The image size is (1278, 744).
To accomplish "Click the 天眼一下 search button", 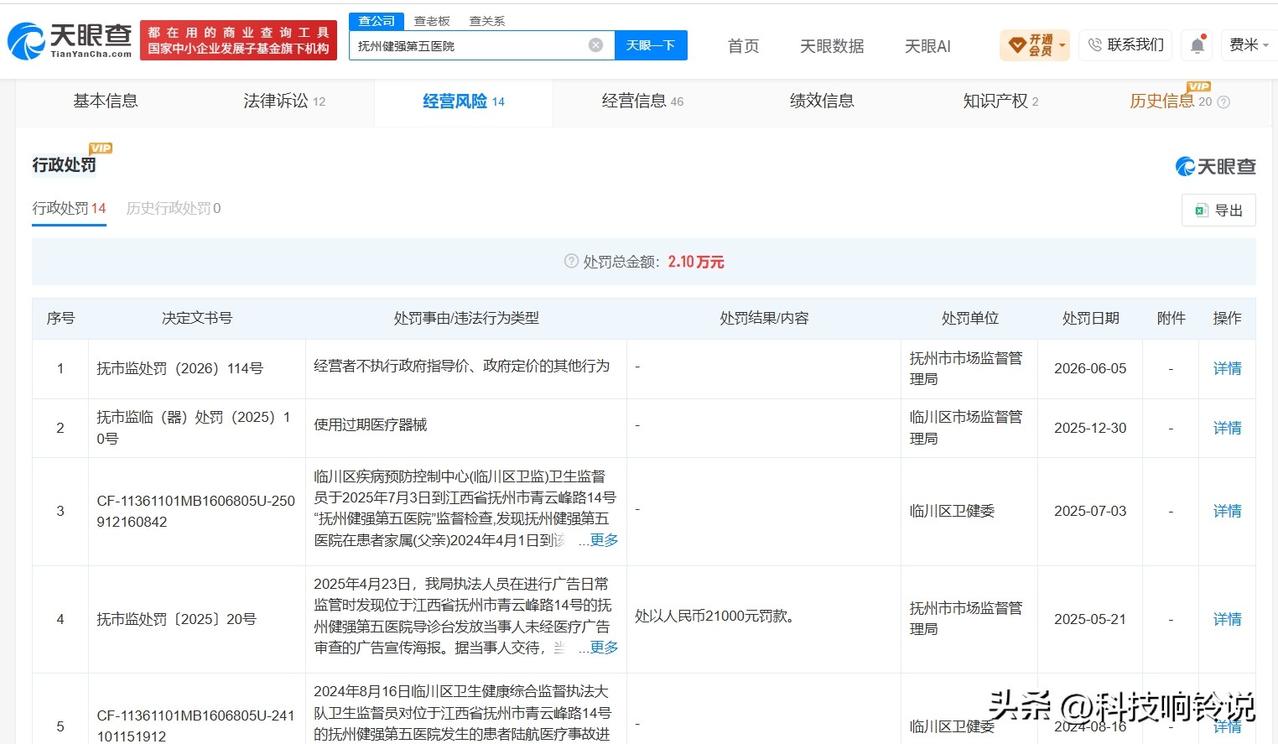I will point(651,45).
